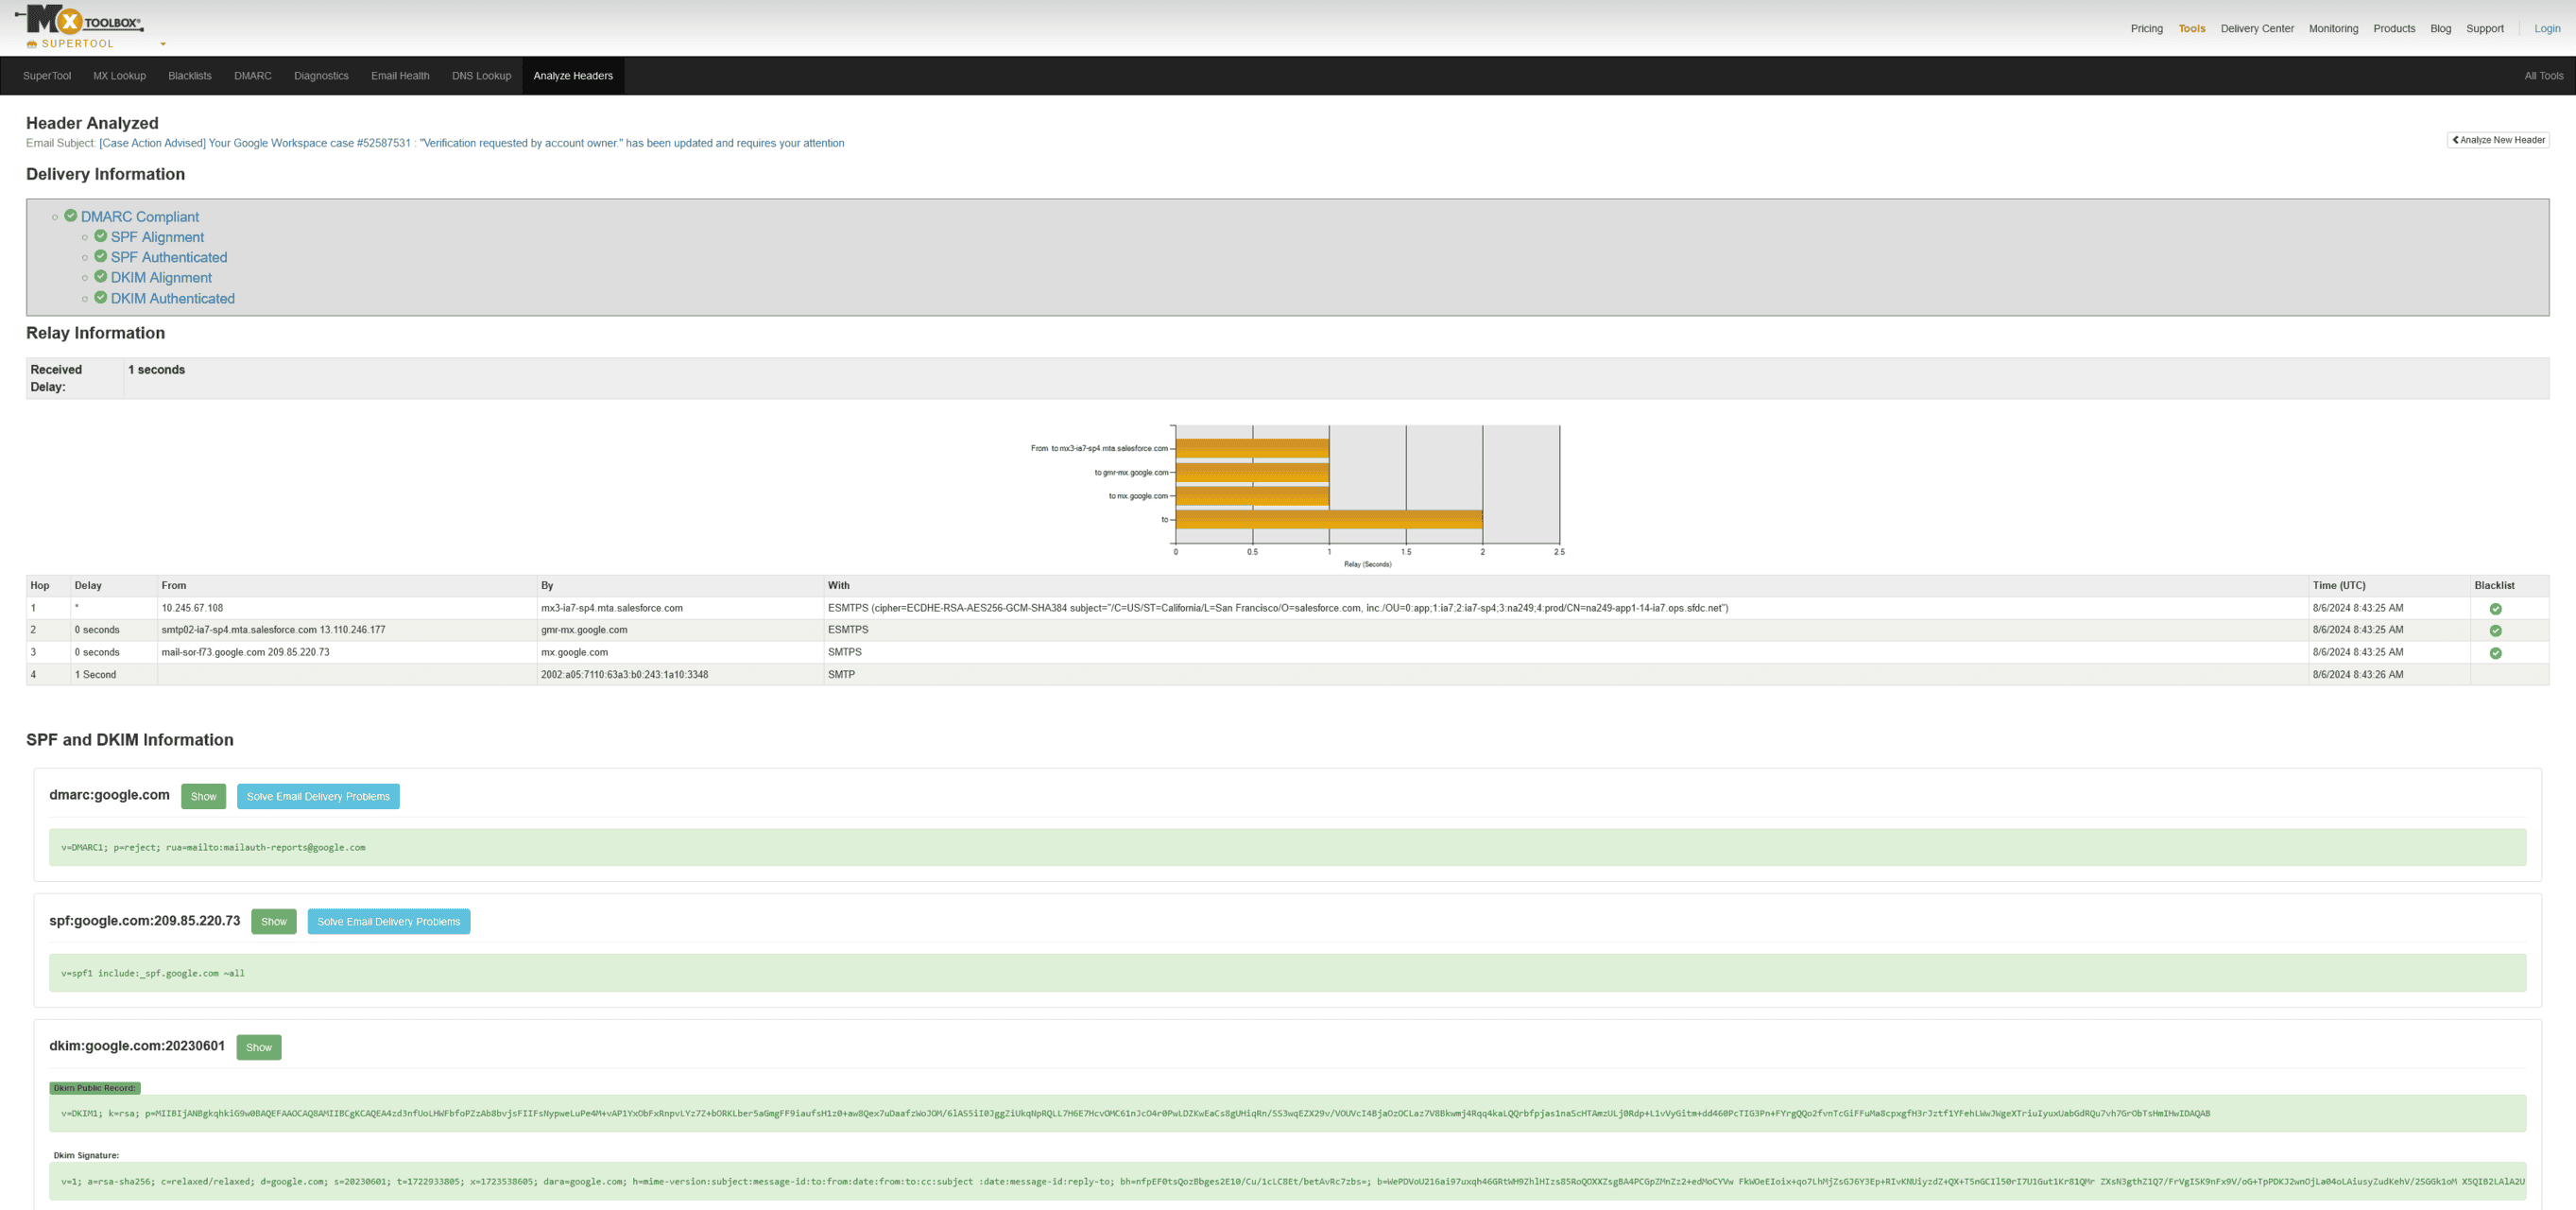This screenshot has height=1210, width=2576.
Task: Click the Login link
Action: pyautogui.click(x=2547, y=29)
